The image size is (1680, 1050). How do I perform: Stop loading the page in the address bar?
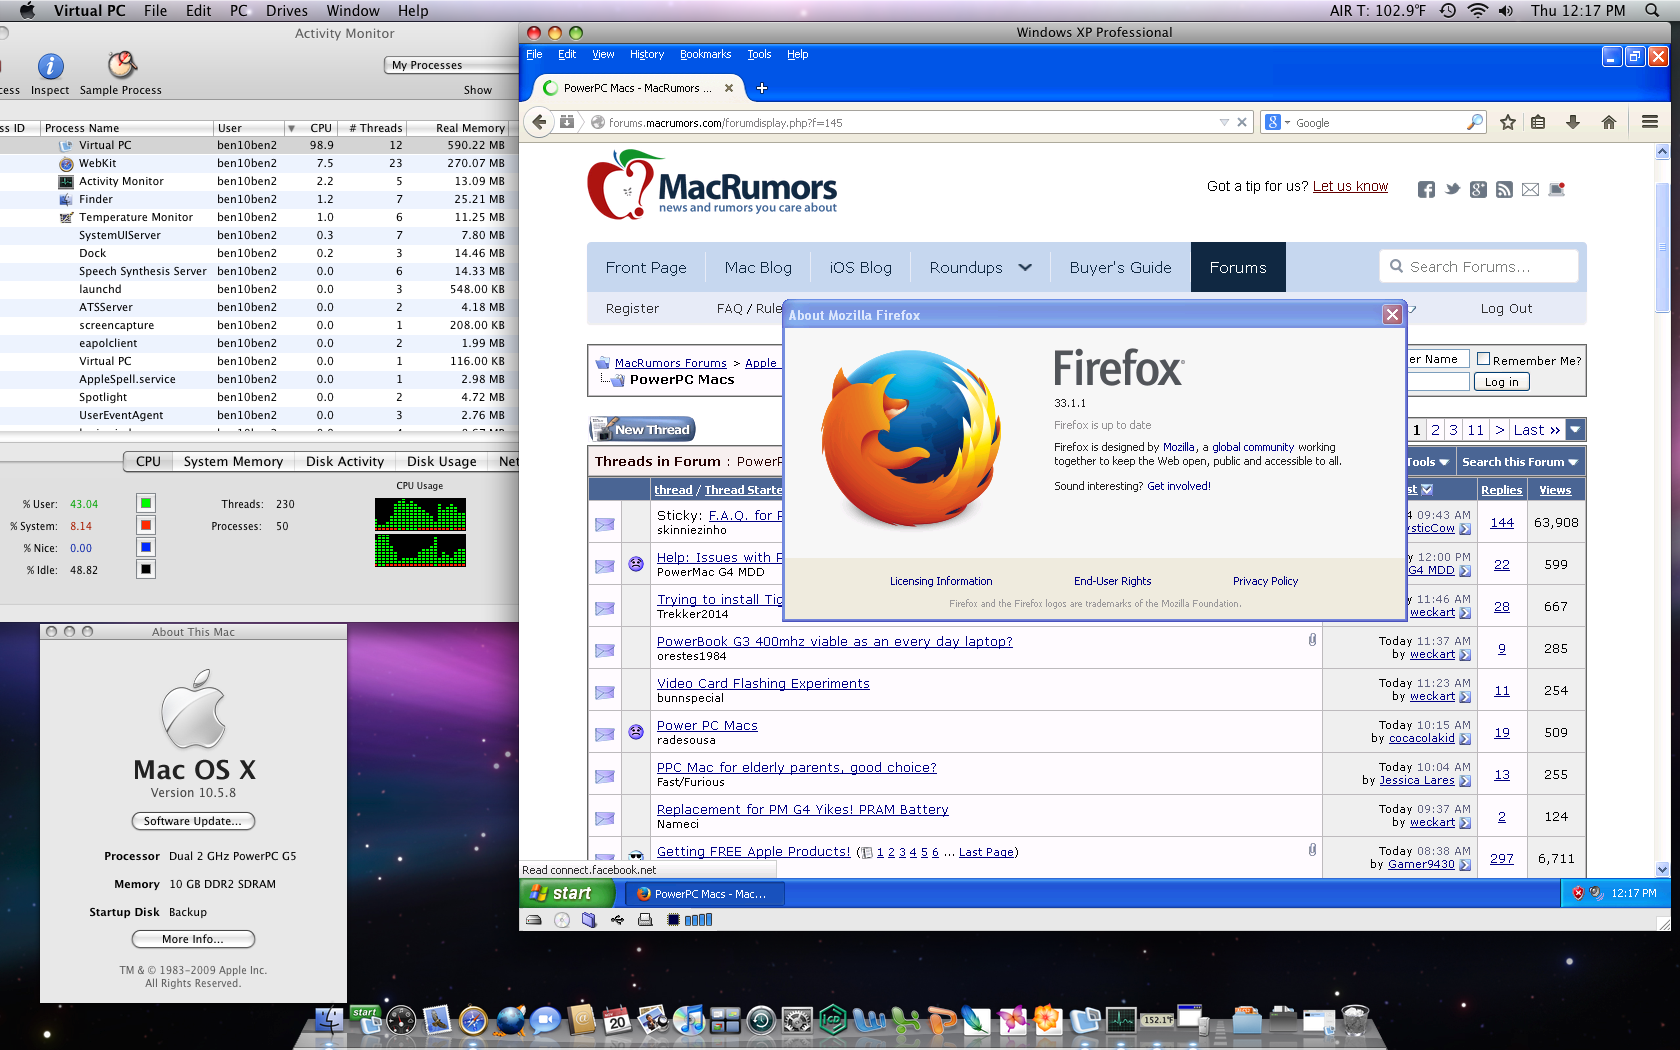pos(1242,122)
